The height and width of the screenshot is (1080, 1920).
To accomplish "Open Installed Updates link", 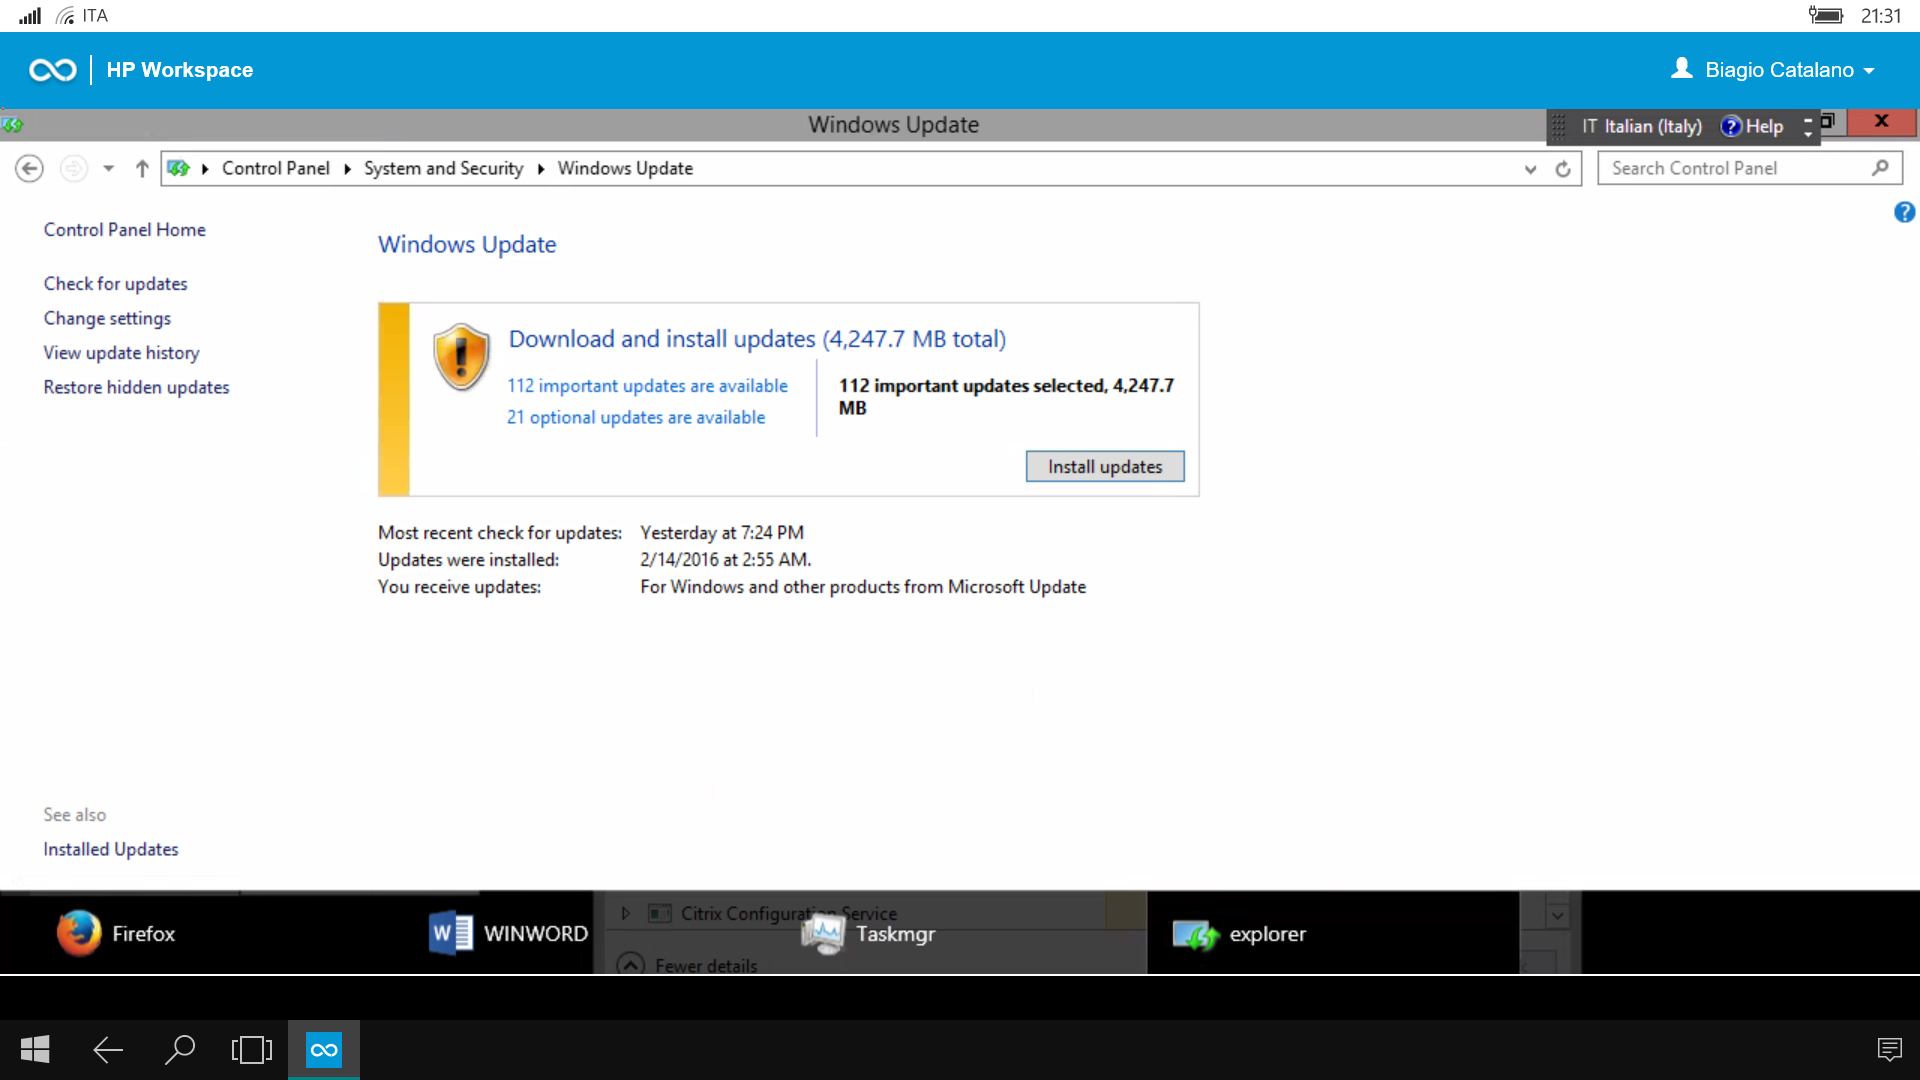I will click(110, 849).
